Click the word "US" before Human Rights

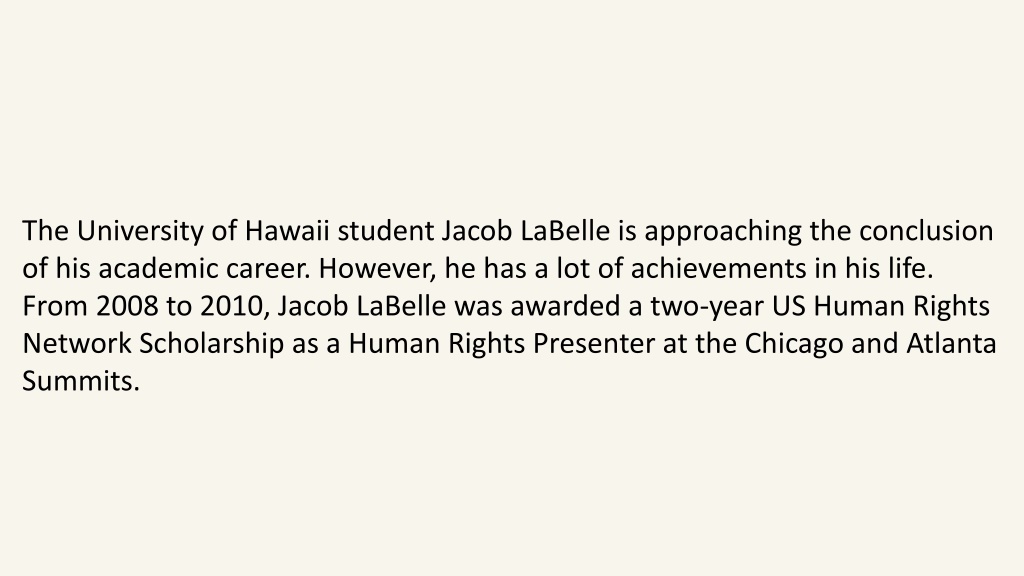click(789, 306)
